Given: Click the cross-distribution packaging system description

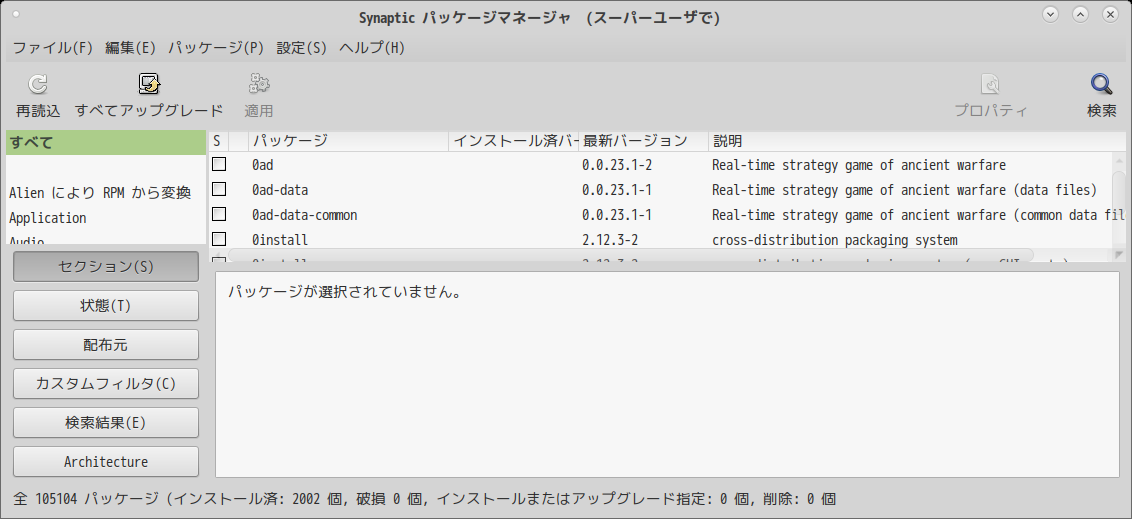Looking at the screenshot, I should pyautogui.click(x=835, y=240).
